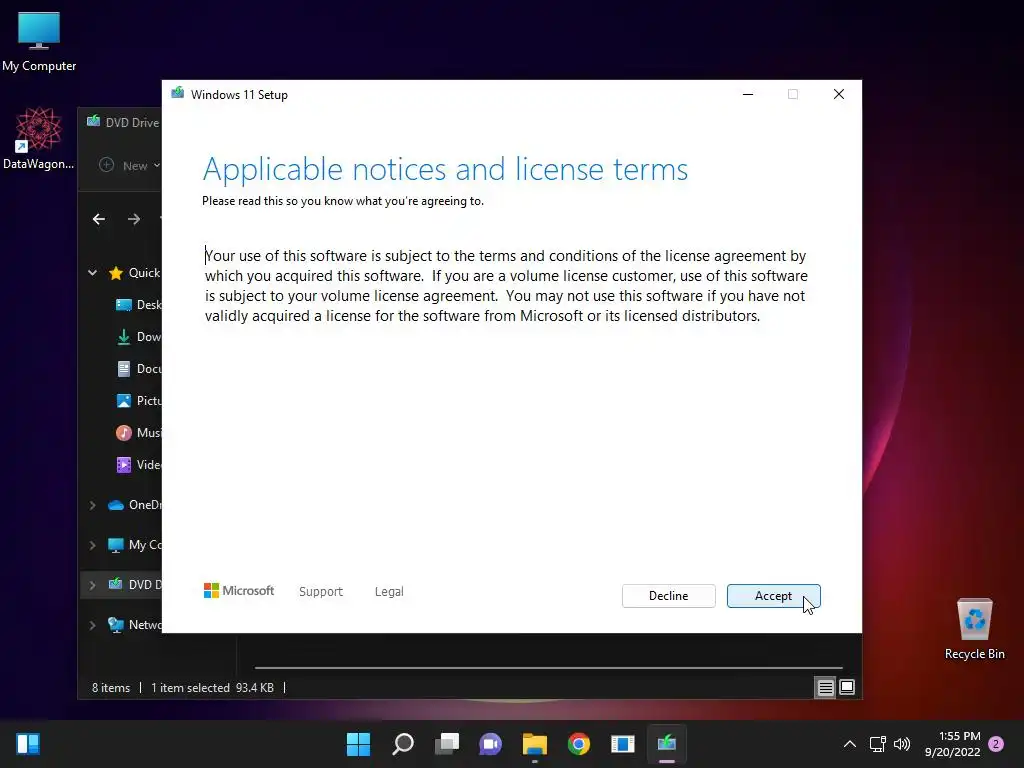
Task: Open taskbar Search
Action: coord(402,744)
